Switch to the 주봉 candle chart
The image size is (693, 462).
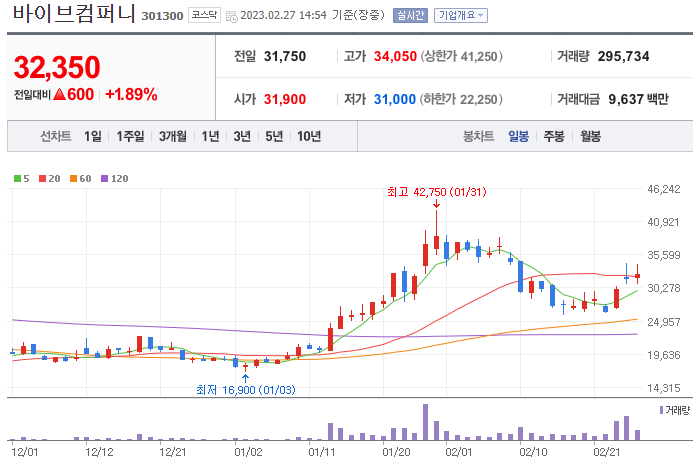point(554,136)
